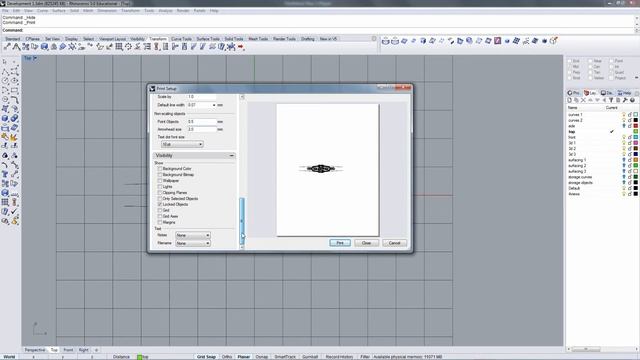This screenshot has height=360, width=640.
Task: Open the Notes dropdown
Action: tap(193, 236)
